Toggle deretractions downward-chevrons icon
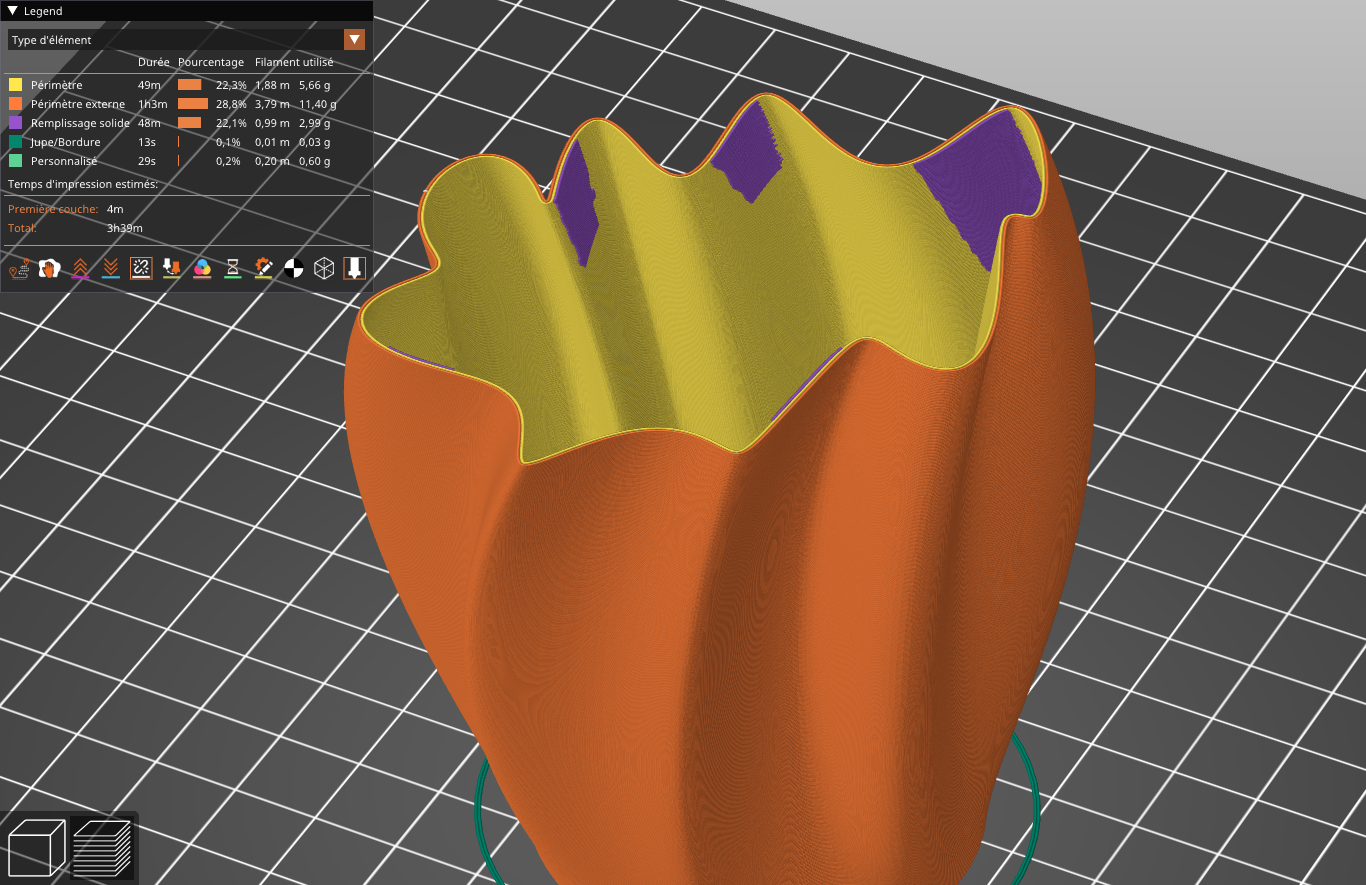This screenshot has width=1366, height=885. (x=111, y=268)
